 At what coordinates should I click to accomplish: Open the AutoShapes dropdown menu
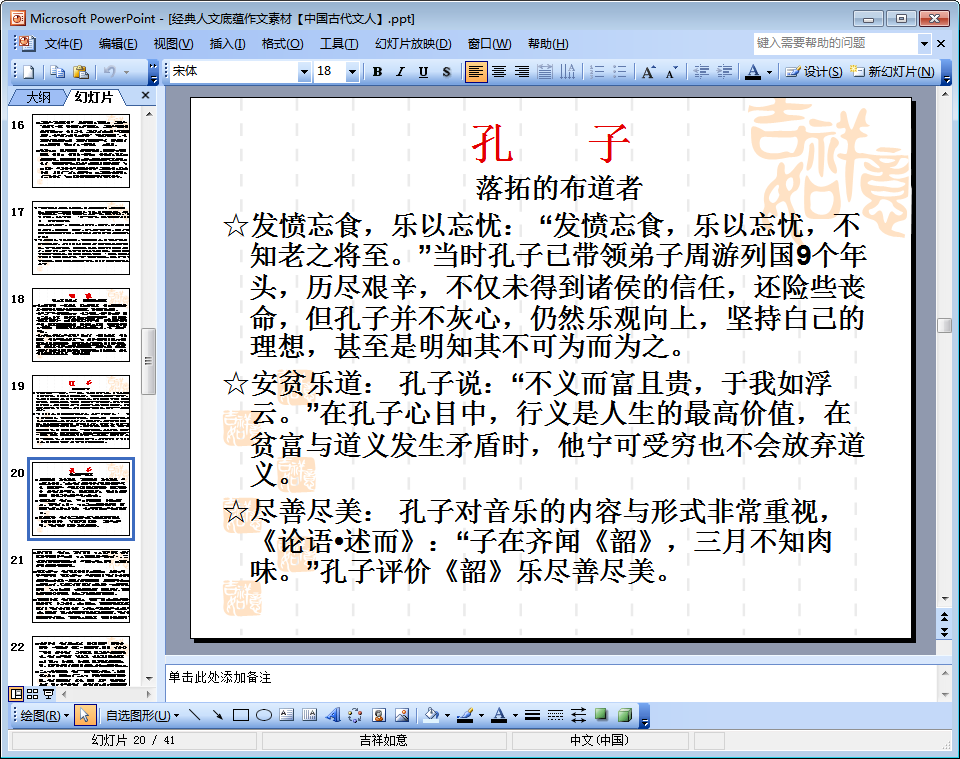[x=142, y=715]
